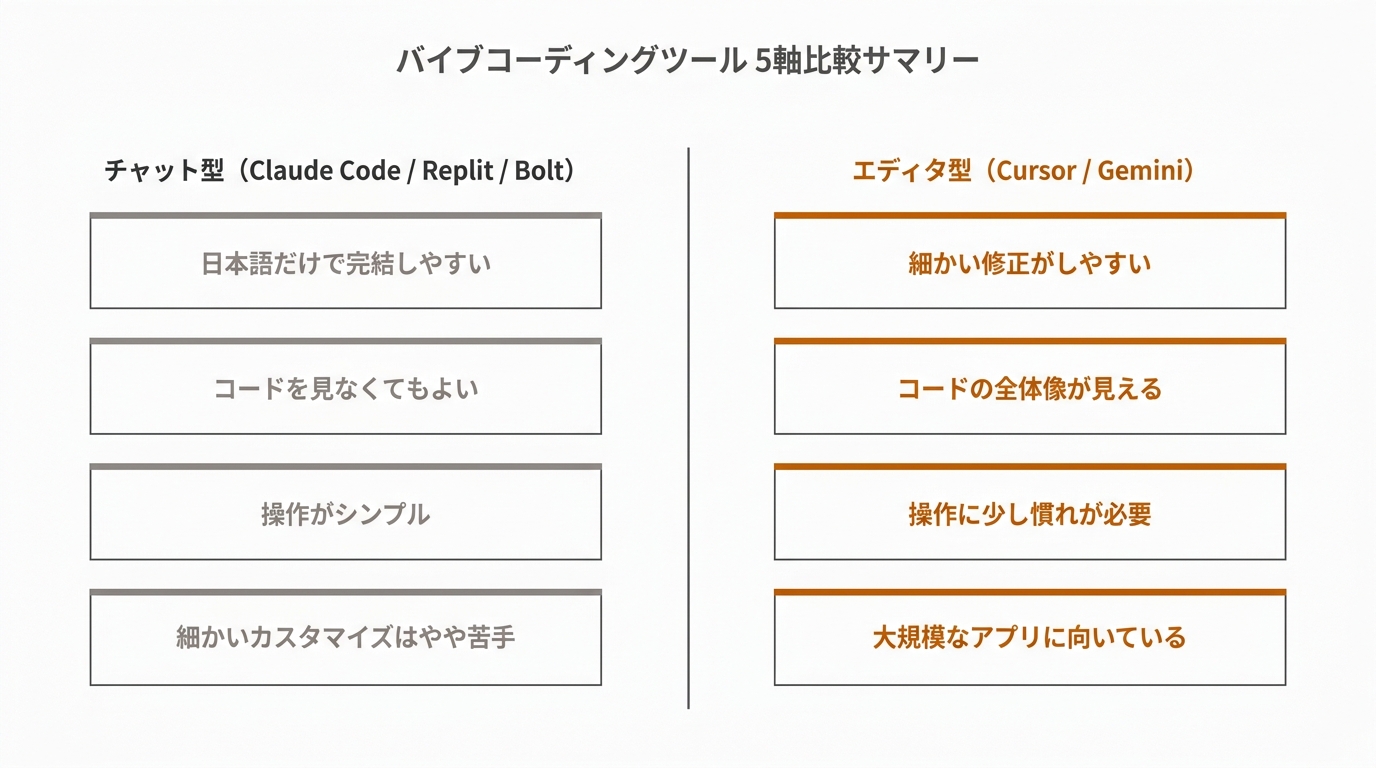Click the vertical divider line between columns

coord(688,430)
